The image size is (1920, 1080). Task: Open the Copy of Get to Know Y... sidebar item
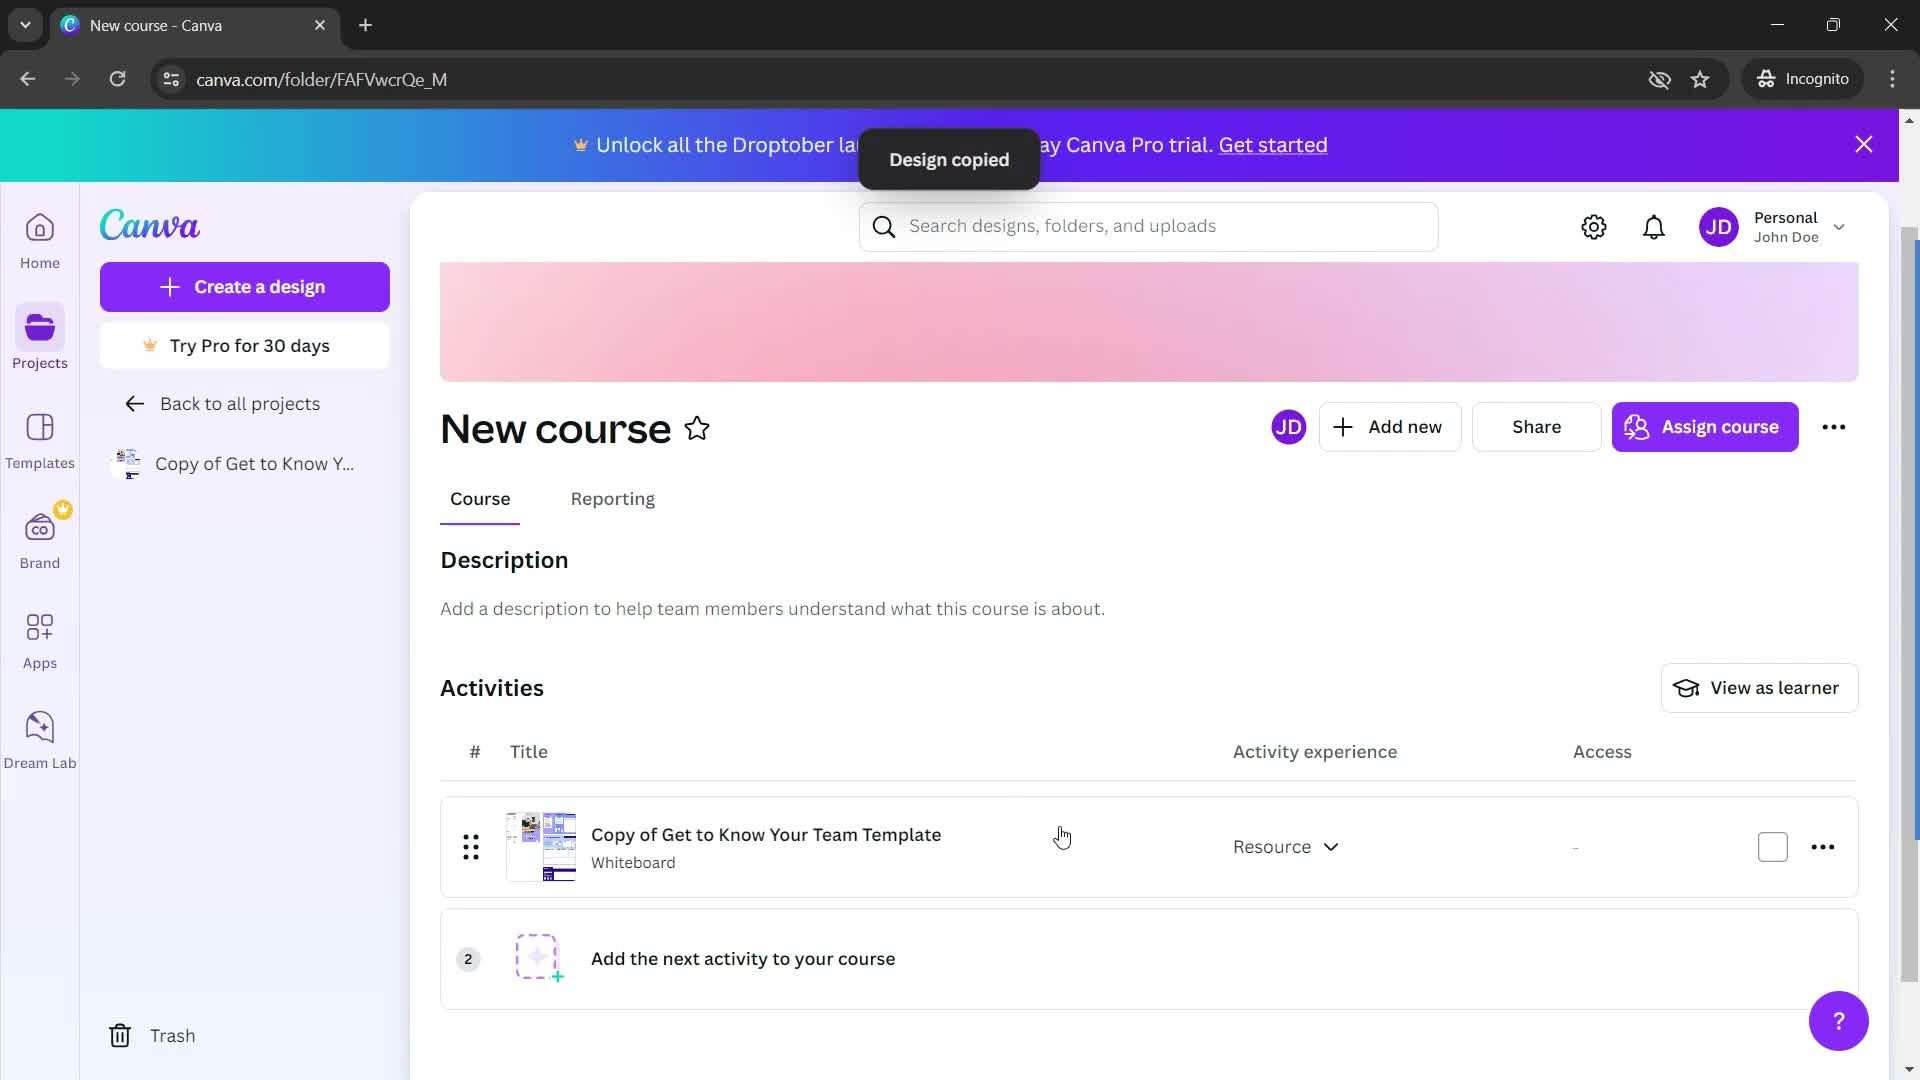point(255,463)
